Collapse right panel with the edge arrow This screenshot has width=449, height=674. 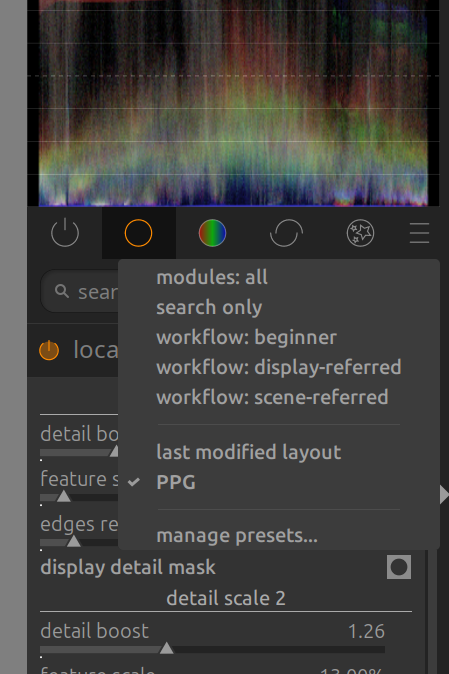[x=444, y=495]
